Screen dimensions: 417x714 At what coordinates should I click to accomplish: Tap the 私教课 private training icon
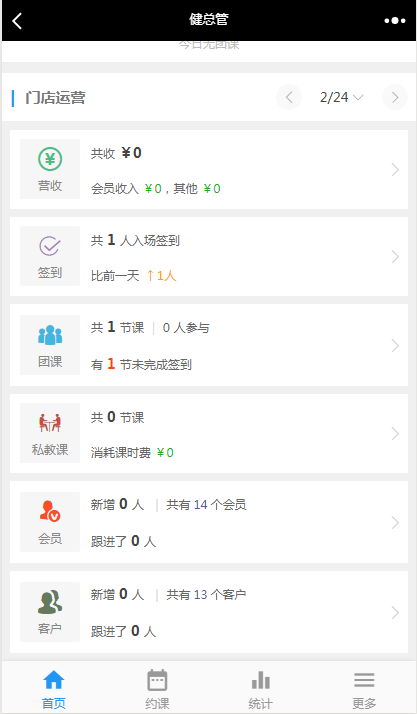tap(50, 423)
